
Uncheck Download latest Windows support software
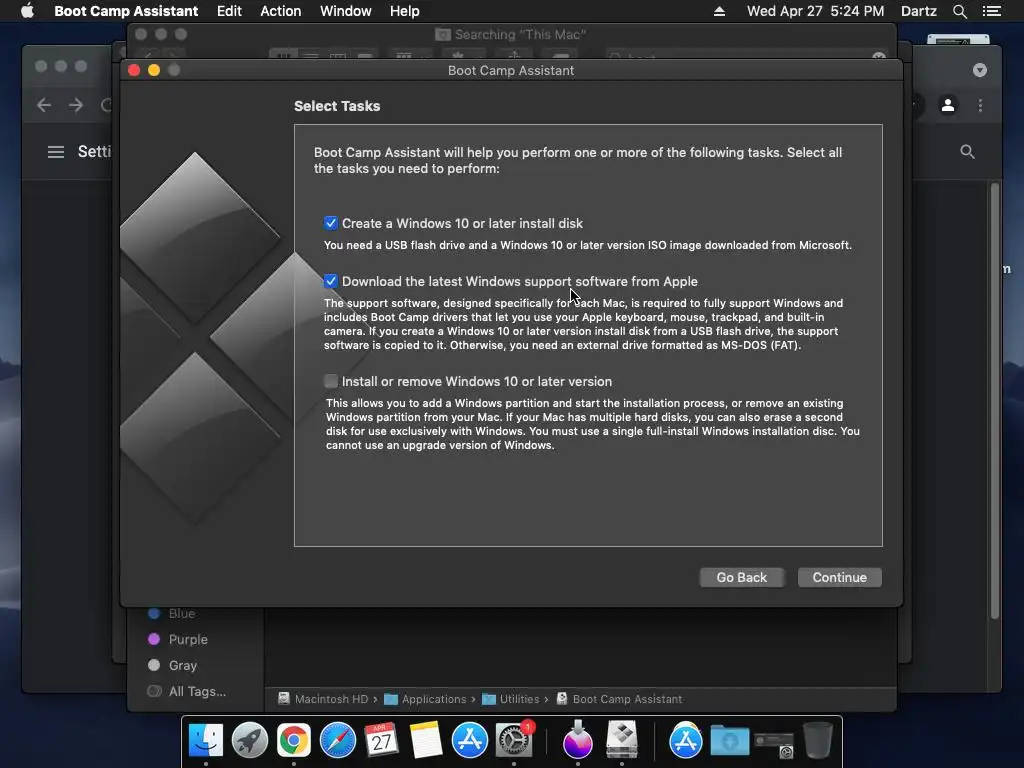coord(330,281)
